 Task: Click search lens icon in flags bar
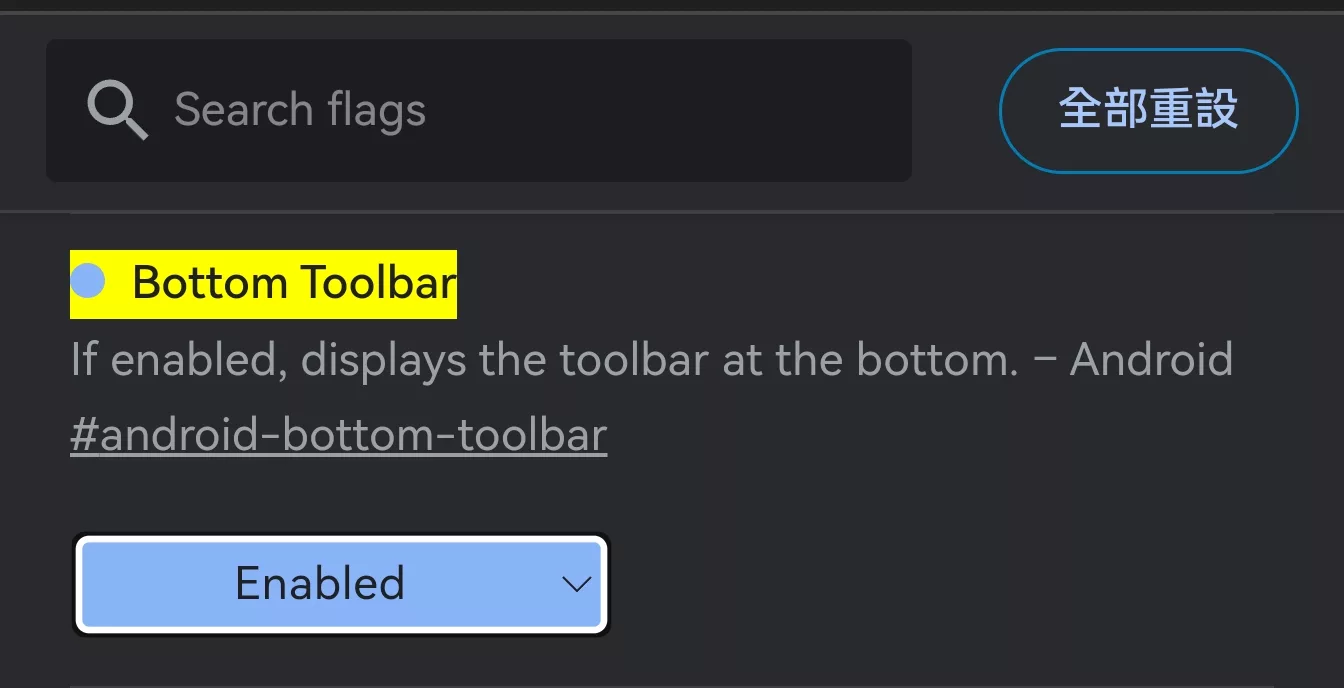(x=118, y=110)
